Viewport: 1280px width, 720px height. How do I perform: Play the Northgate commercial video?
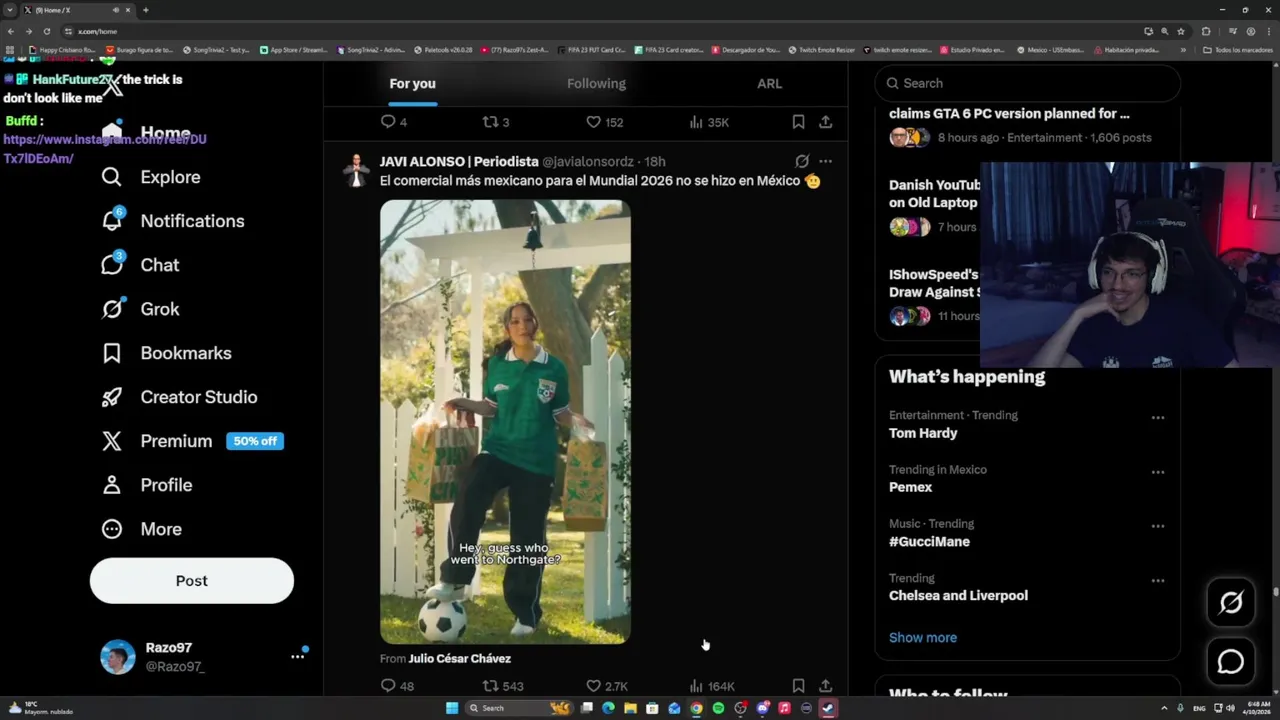505,422
